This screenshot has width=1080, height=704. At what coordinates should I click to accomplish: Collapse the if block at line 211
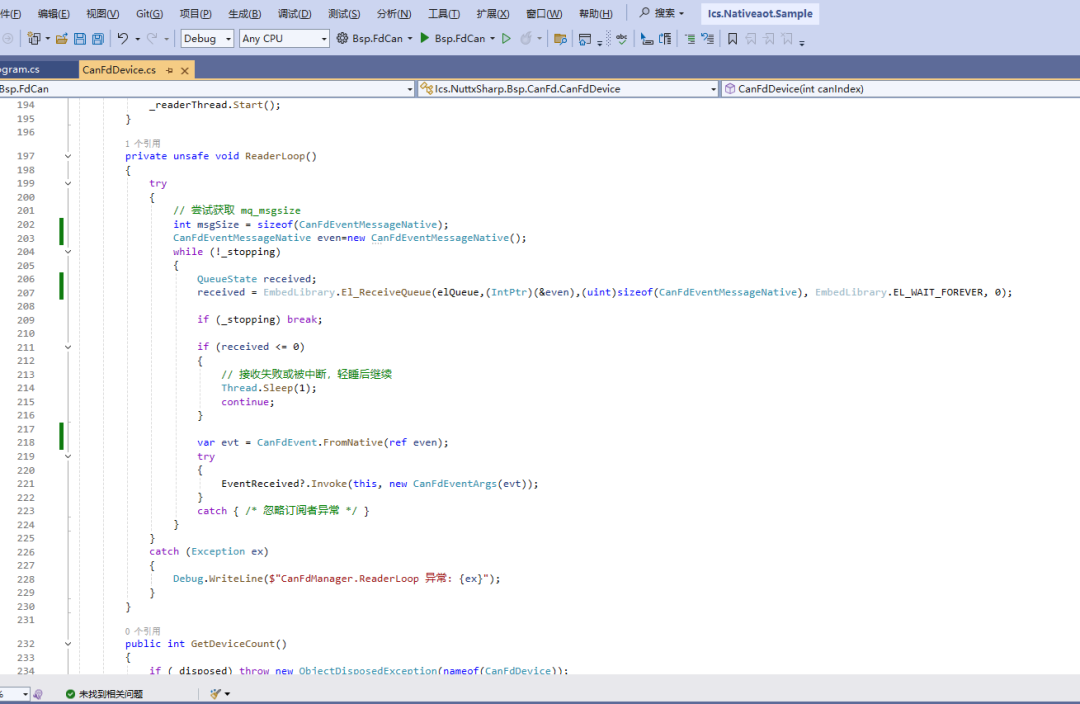pyautogui.click(x=68, y=346)
